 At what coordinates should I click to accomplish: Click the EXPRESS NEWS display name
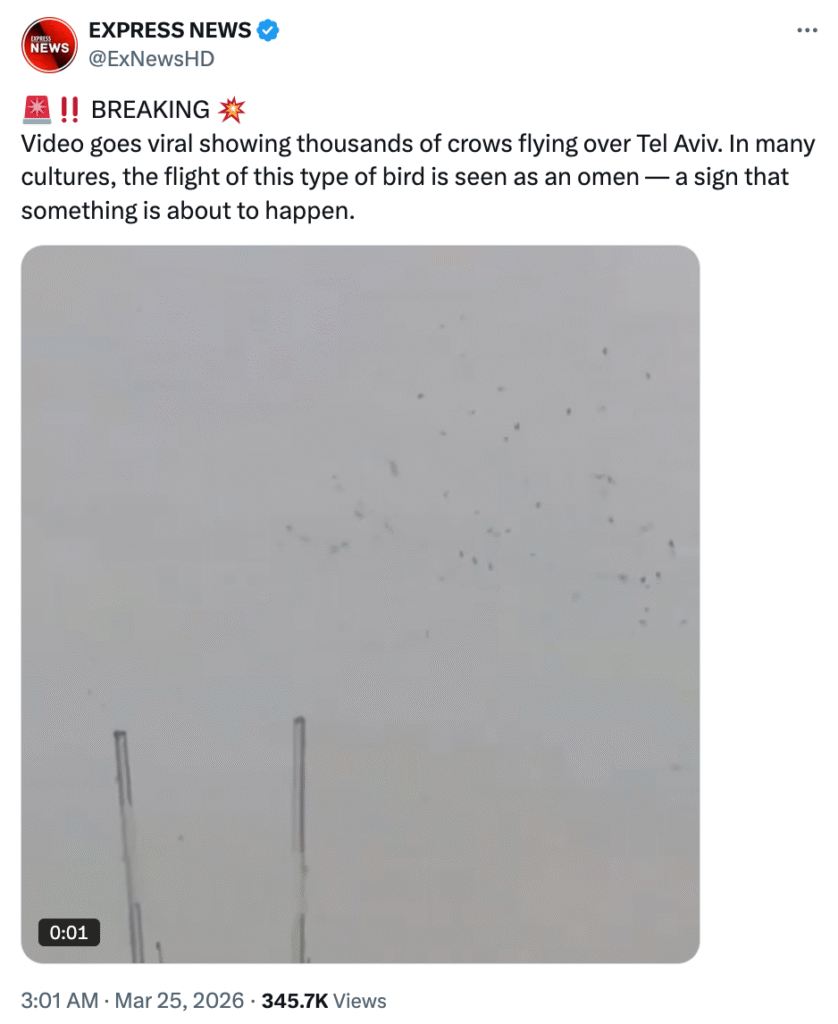(170, 30)
